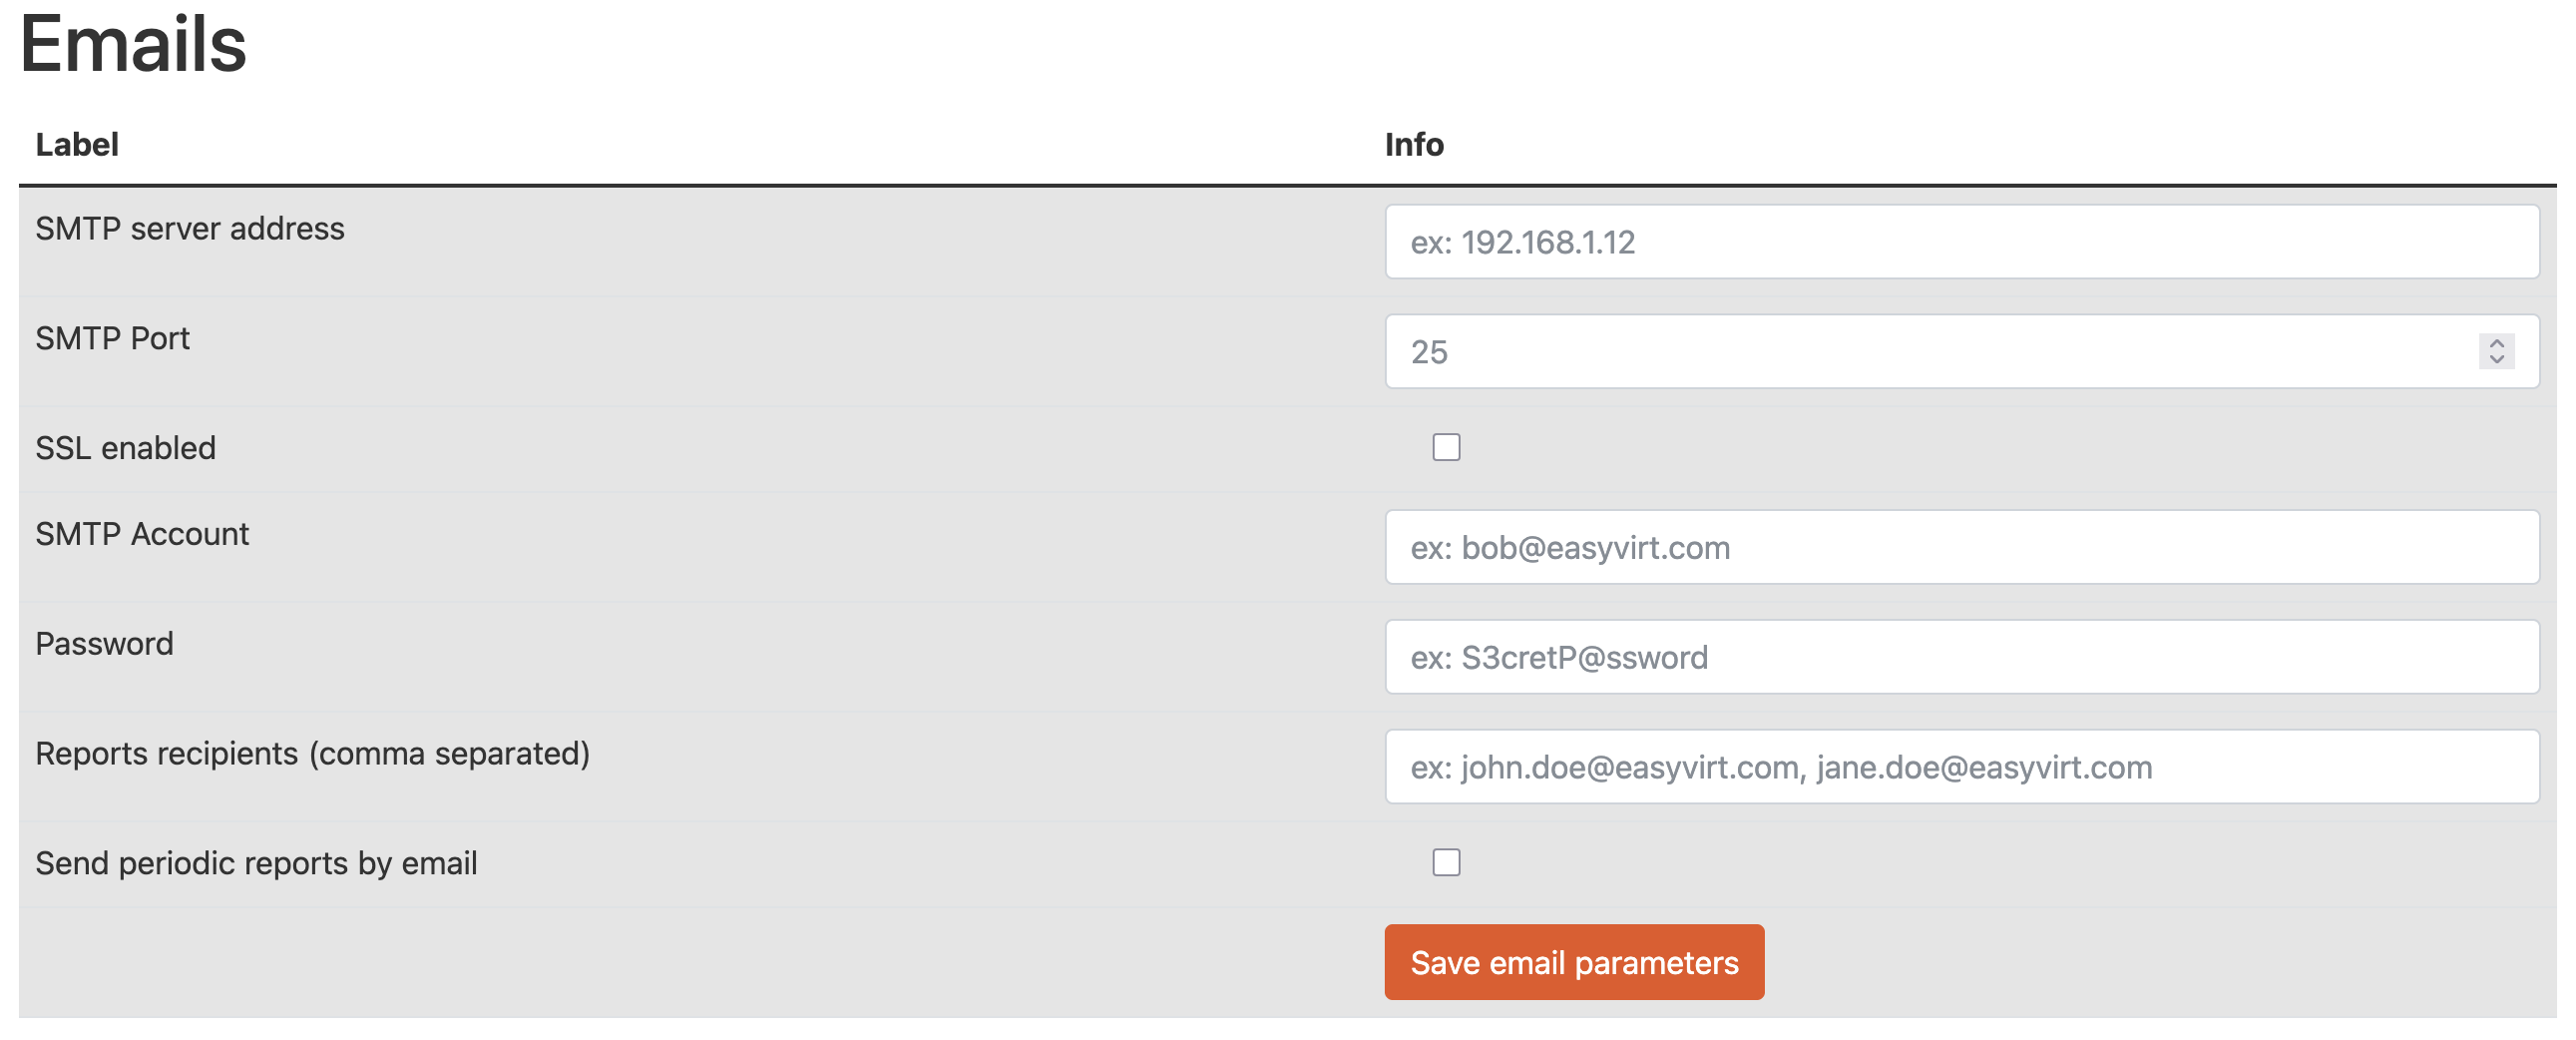The height and width of the screenshot is (1040, 2576).
Task: Click the "SMTP server address" label text
Action: pyautogui.click(x=190, y=229)
